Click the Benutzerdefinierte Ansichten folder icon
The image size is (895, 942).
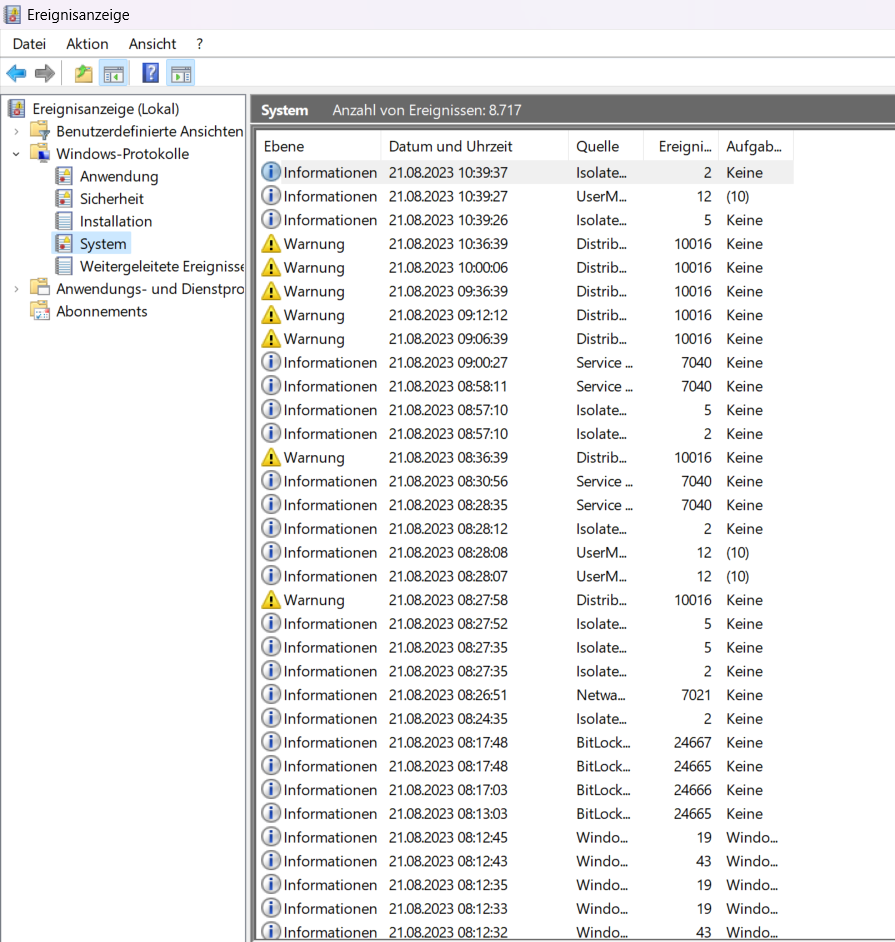coord(40,130)
